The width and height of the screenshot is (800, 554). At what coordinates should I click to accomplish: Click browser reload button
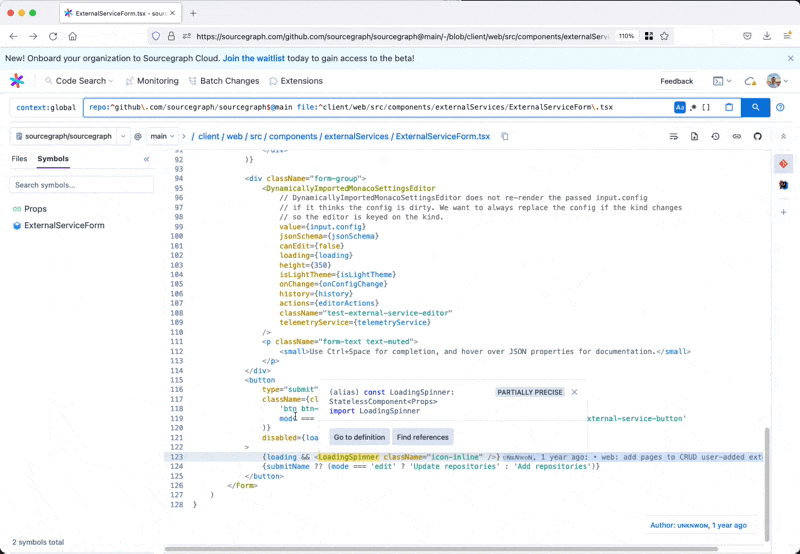[x=53, y=36]
